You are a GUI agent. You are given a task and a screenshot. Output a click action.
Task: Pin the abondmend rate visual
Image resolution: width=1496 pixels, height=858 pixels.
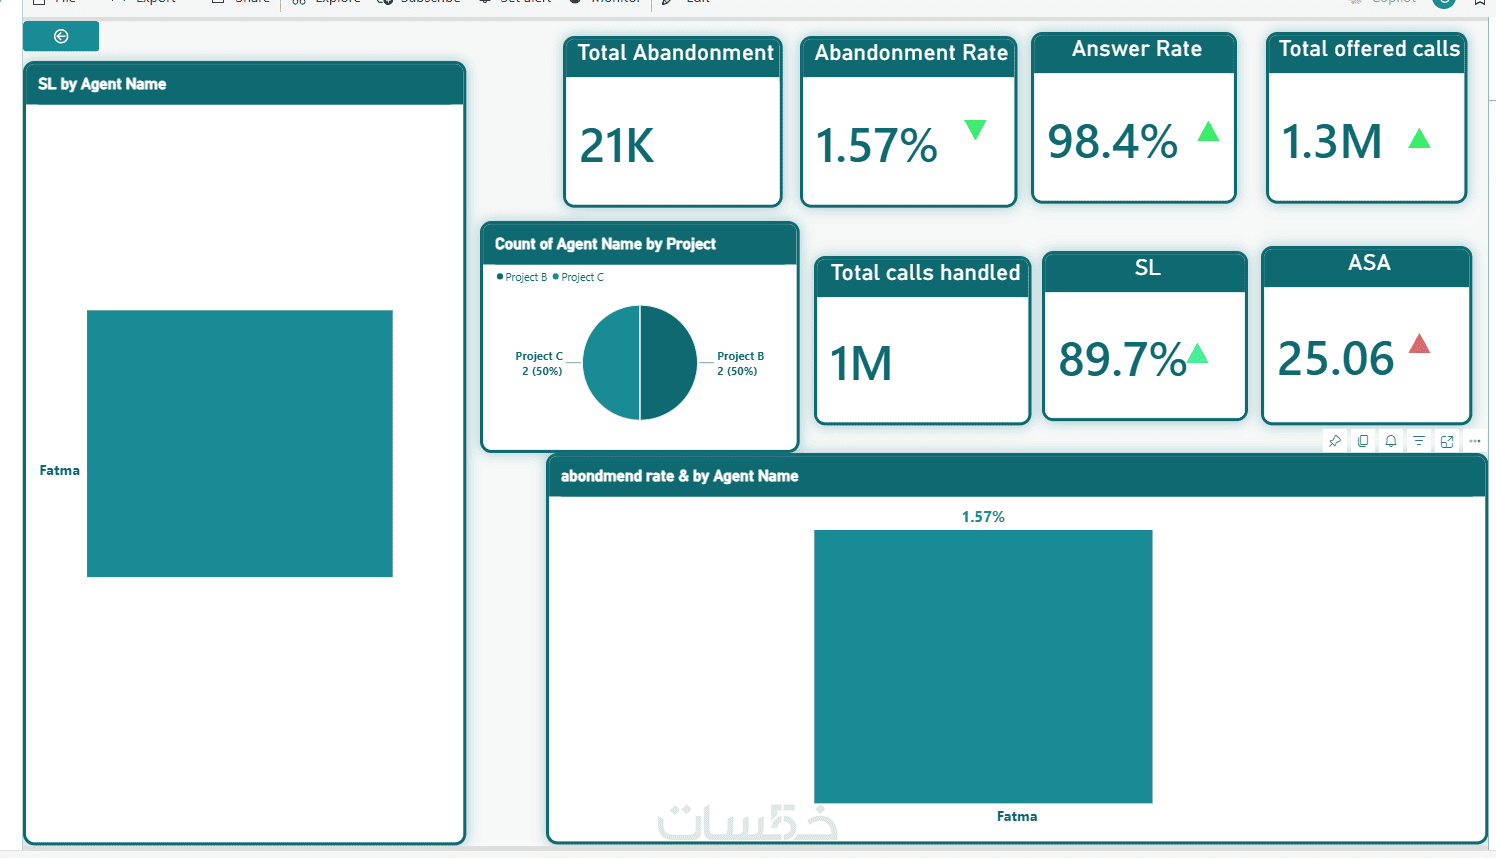tap(1335, 441)
